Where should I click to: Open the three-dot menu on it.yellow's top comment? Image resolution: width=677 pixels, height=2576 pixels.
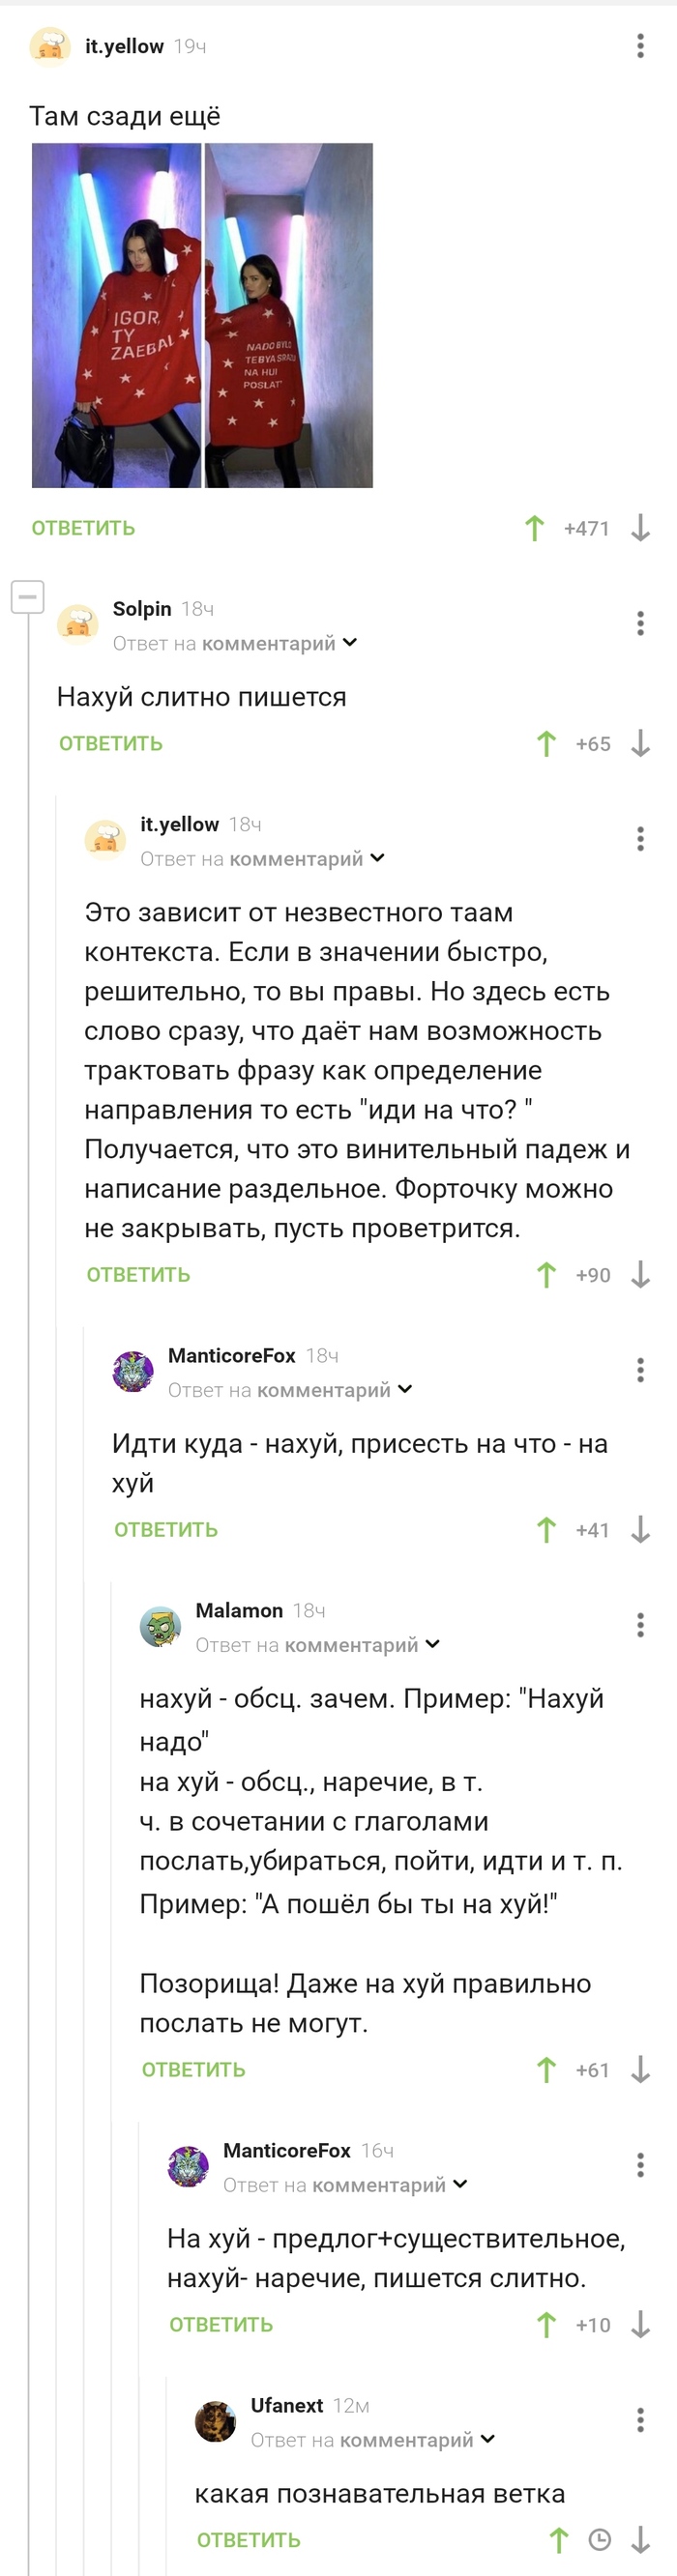tap(642, 46)
